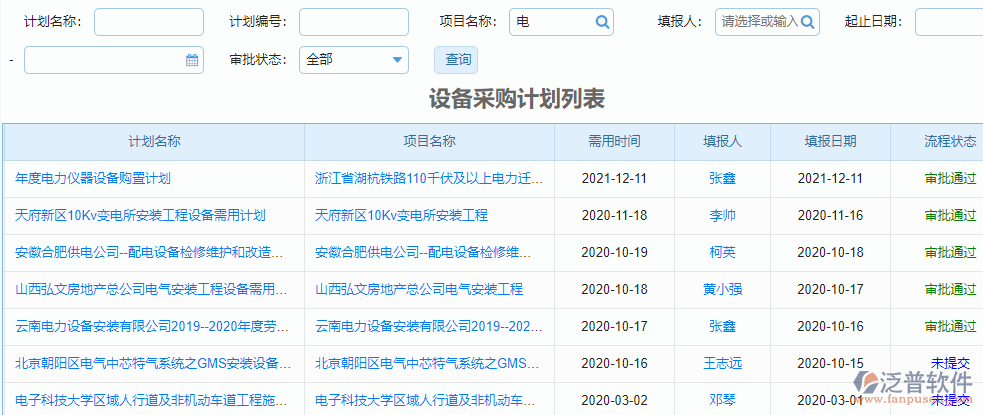
Task: Click 需用时间 cell 2020-03-02
Action: point(614,400)
